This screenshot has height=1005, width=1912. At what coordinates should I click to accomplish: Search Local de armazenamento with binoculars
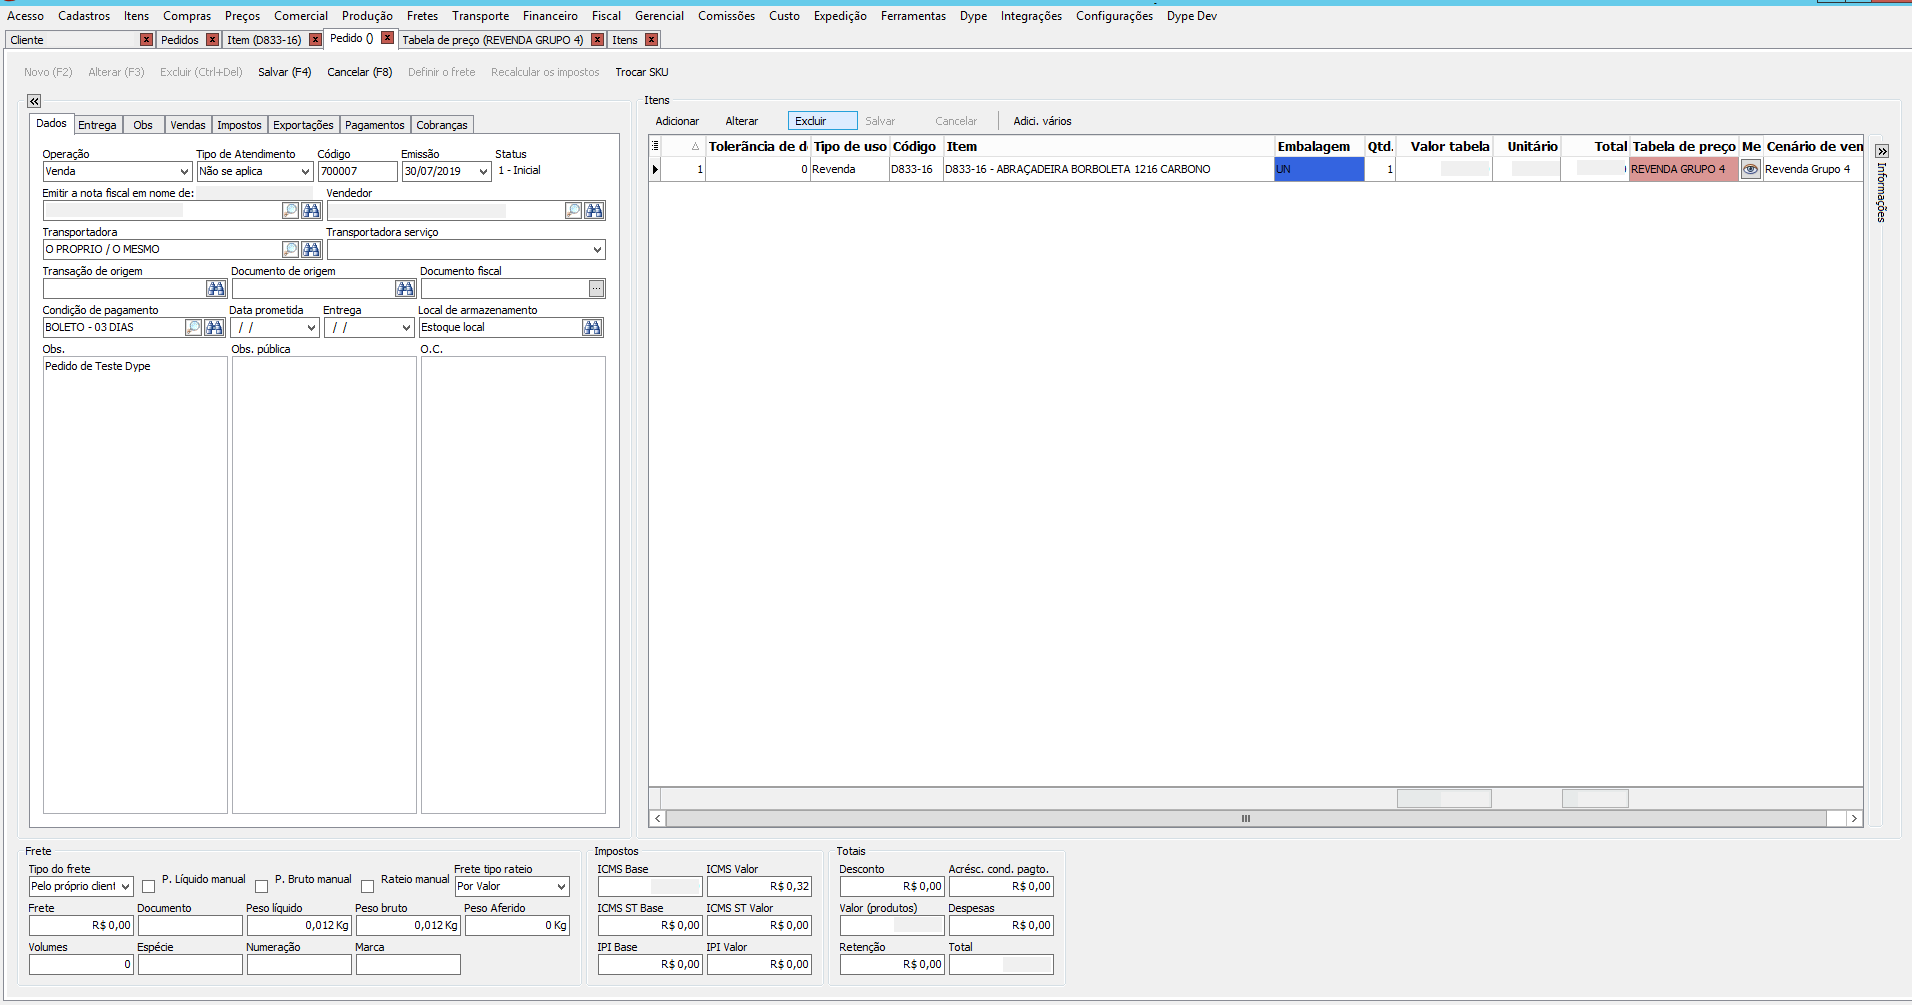tap(593, 328)
